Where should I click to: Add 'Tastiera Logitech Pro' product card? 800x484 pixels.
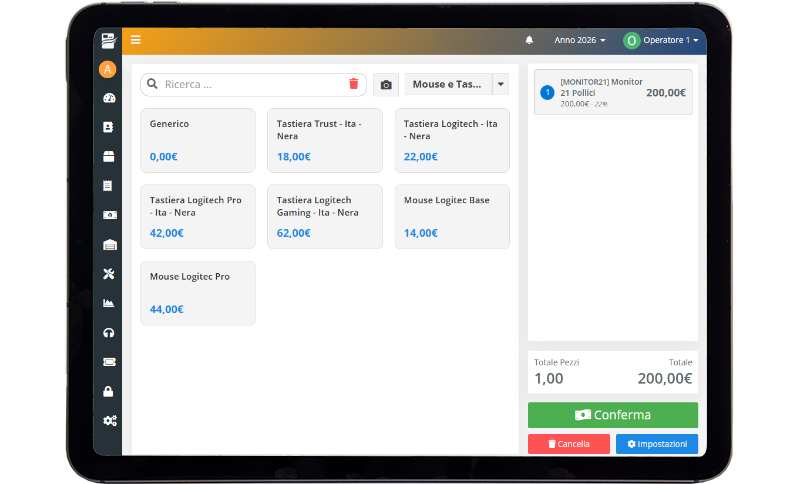tap(198, 217)
